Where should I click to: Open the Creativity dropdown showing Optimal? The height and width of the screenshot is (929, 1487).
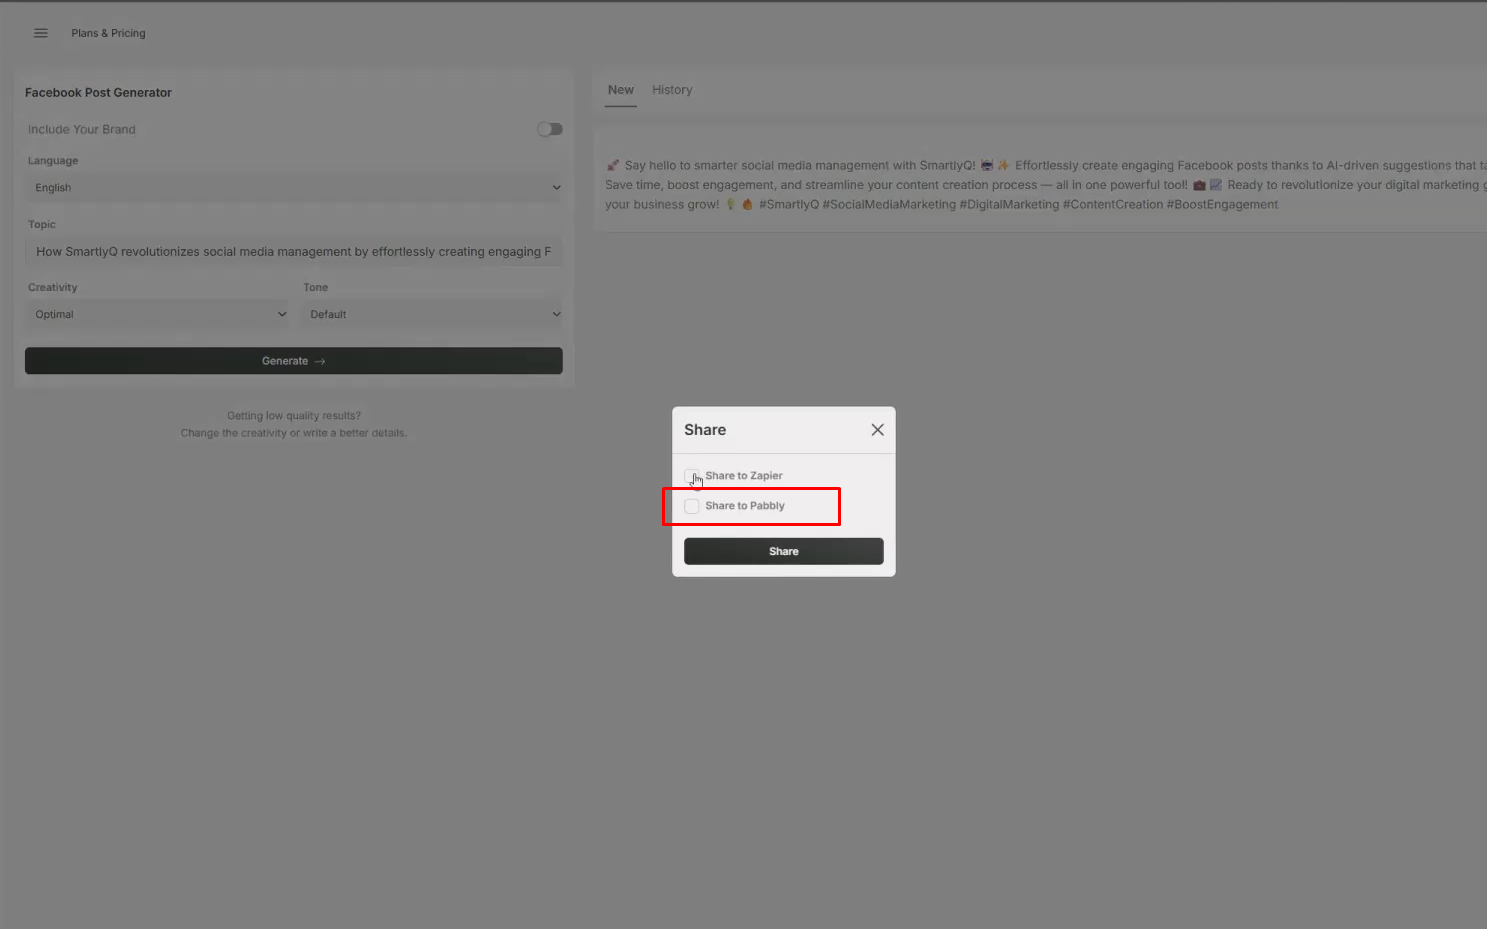(x=158, y=314)
